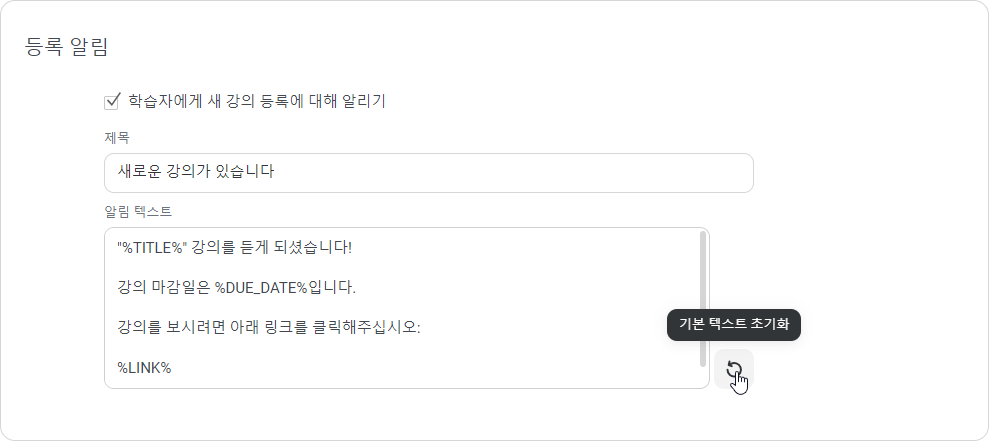
Task: Click the 등록 알림 section heading
Action: tap(66, 47)
